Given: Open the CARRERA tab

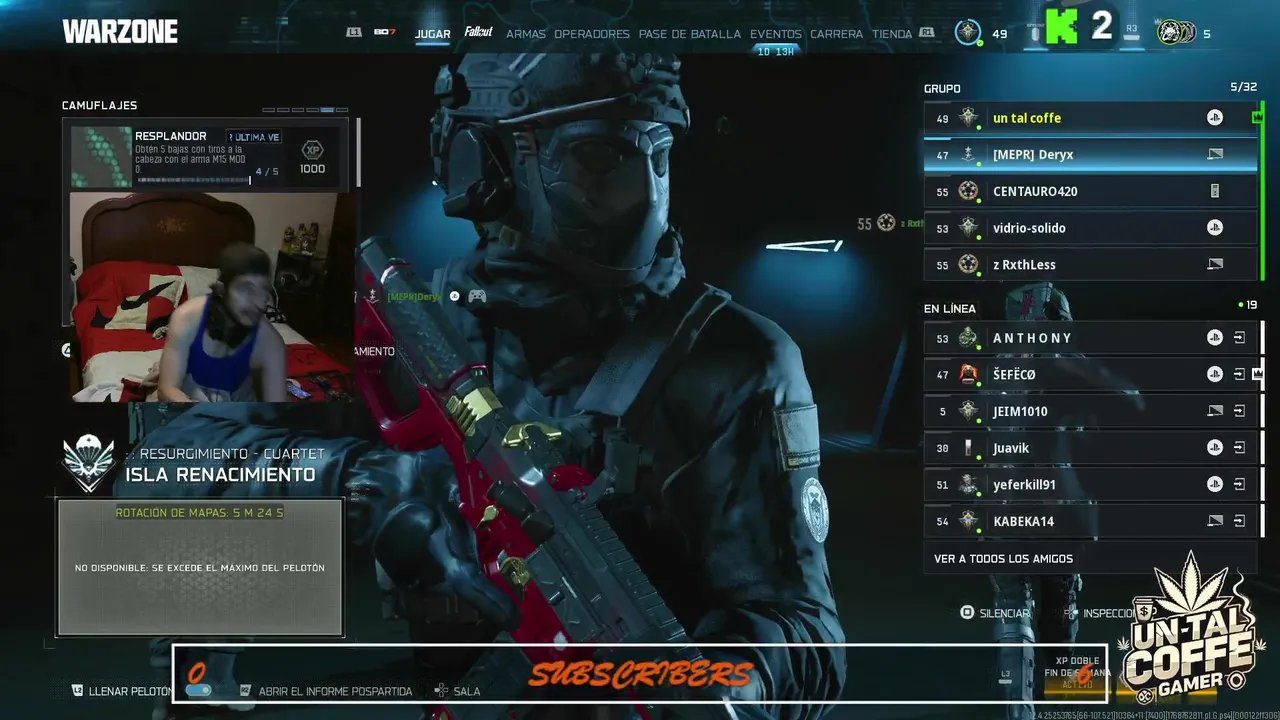Looking at the screenshot, I should 836,34.
